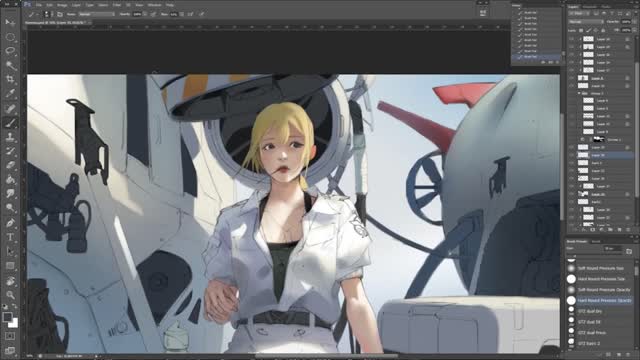
Task: Select the History Brush tool
Action: [10, 151]
